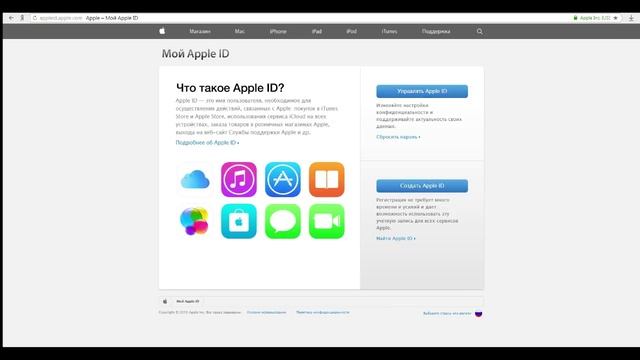This screenshot has width=640, height=360.
Task: Click the Apple – Мой Apple ID page title
Action: coord(112,18)
